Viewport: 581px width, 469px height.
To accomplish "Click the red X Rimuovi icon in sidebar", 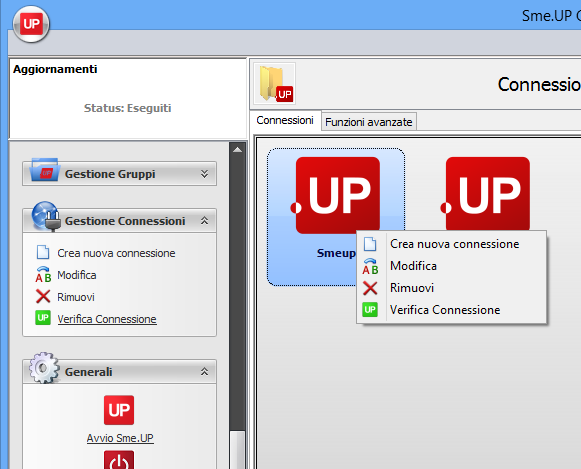I will pyautogui.click(x=43, y=297).
